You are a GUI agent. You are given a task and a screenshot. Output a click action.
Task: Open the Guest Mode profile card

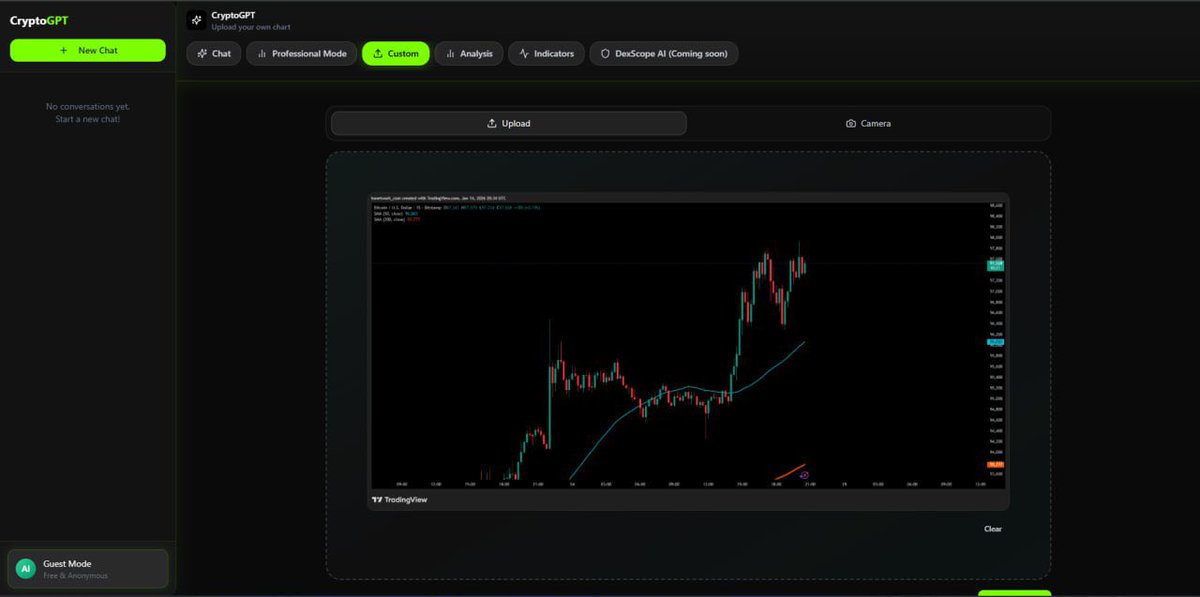tap(88, 568)
